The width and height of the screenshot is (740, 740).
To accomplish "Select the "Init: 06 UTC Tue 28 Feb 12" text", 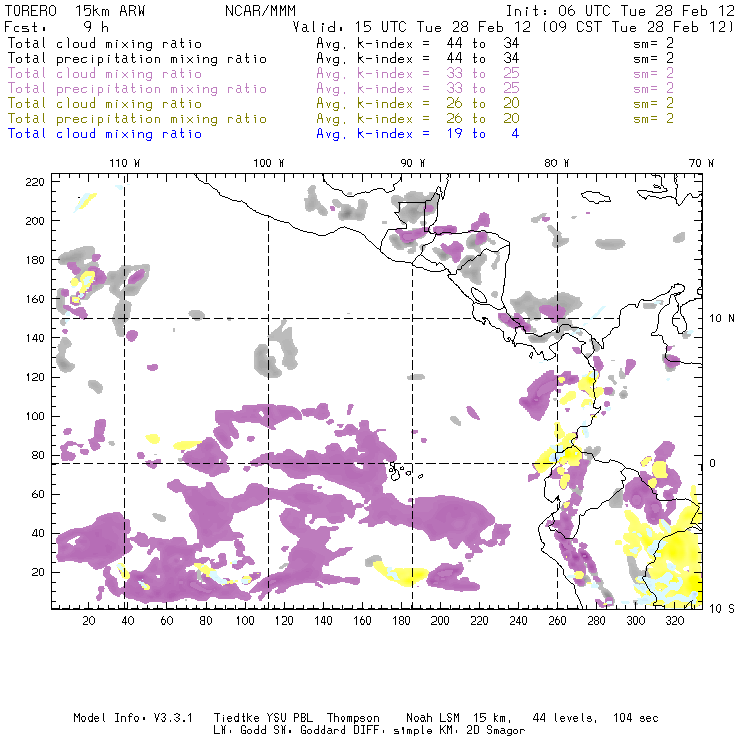I will point(621,11).
